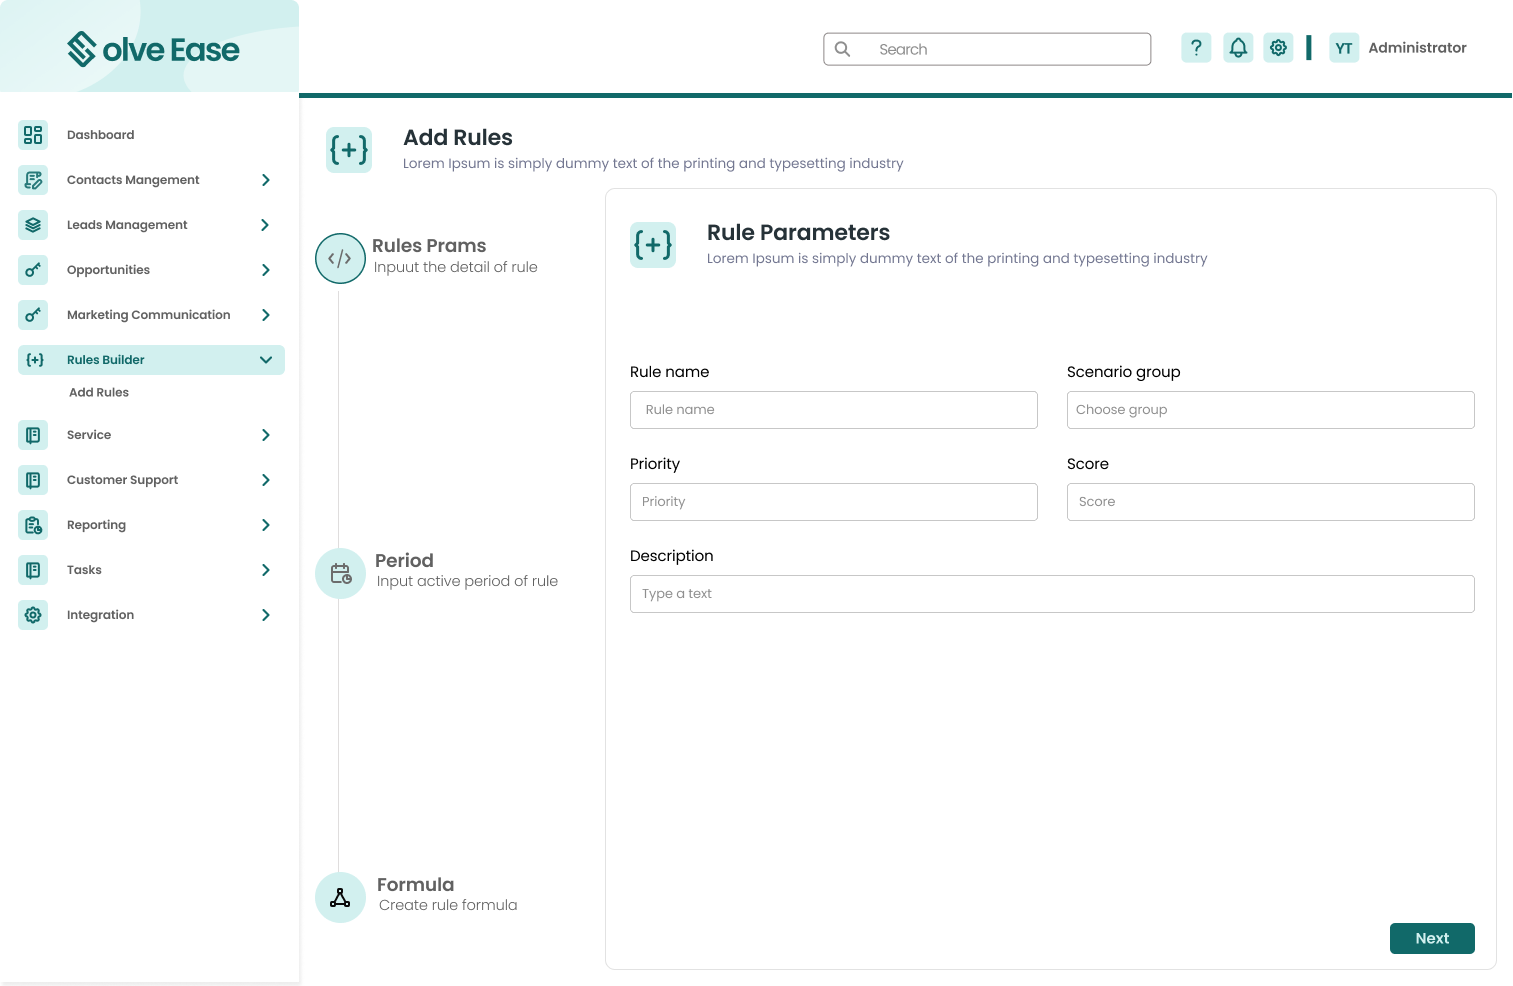The width and height of the screenshot is (1513, 986).
Task: Collapse the Rules Builder submenu chevron
Action: [265, 360]
